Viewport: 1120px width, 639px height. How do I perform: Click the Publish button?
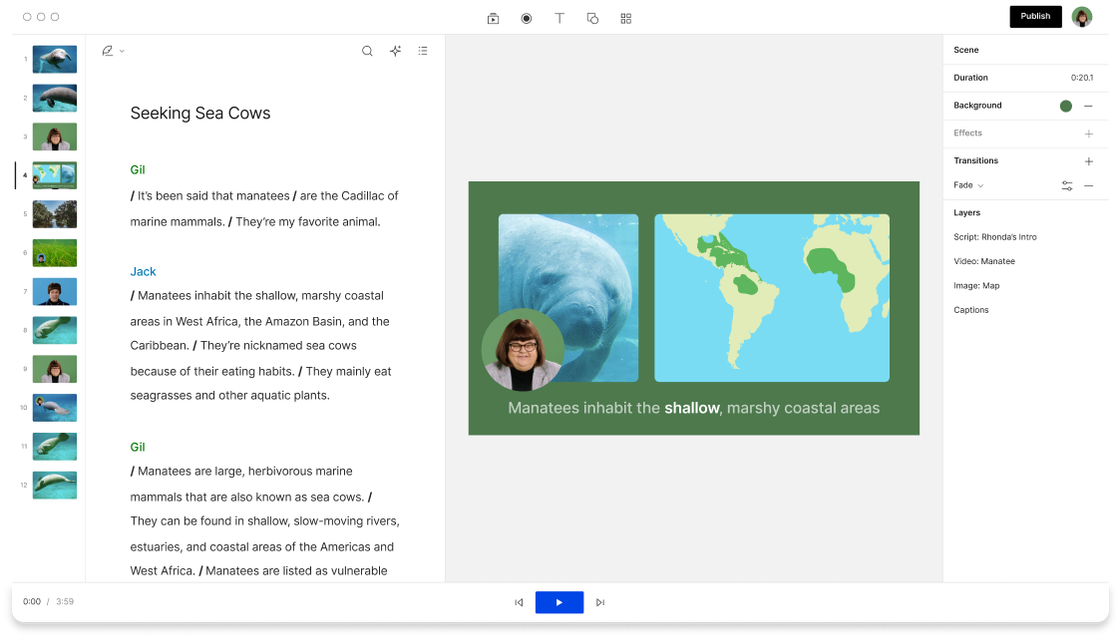[x=1035, y=16]
